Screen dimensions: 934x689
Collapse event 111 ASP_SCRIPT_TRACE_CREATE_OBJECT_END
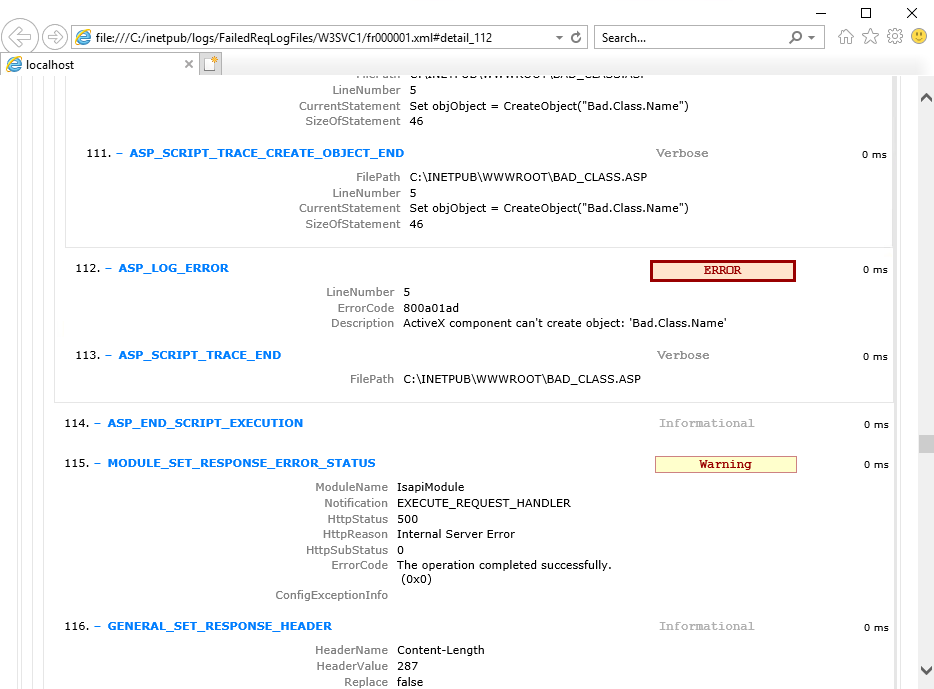coord(119,153)
